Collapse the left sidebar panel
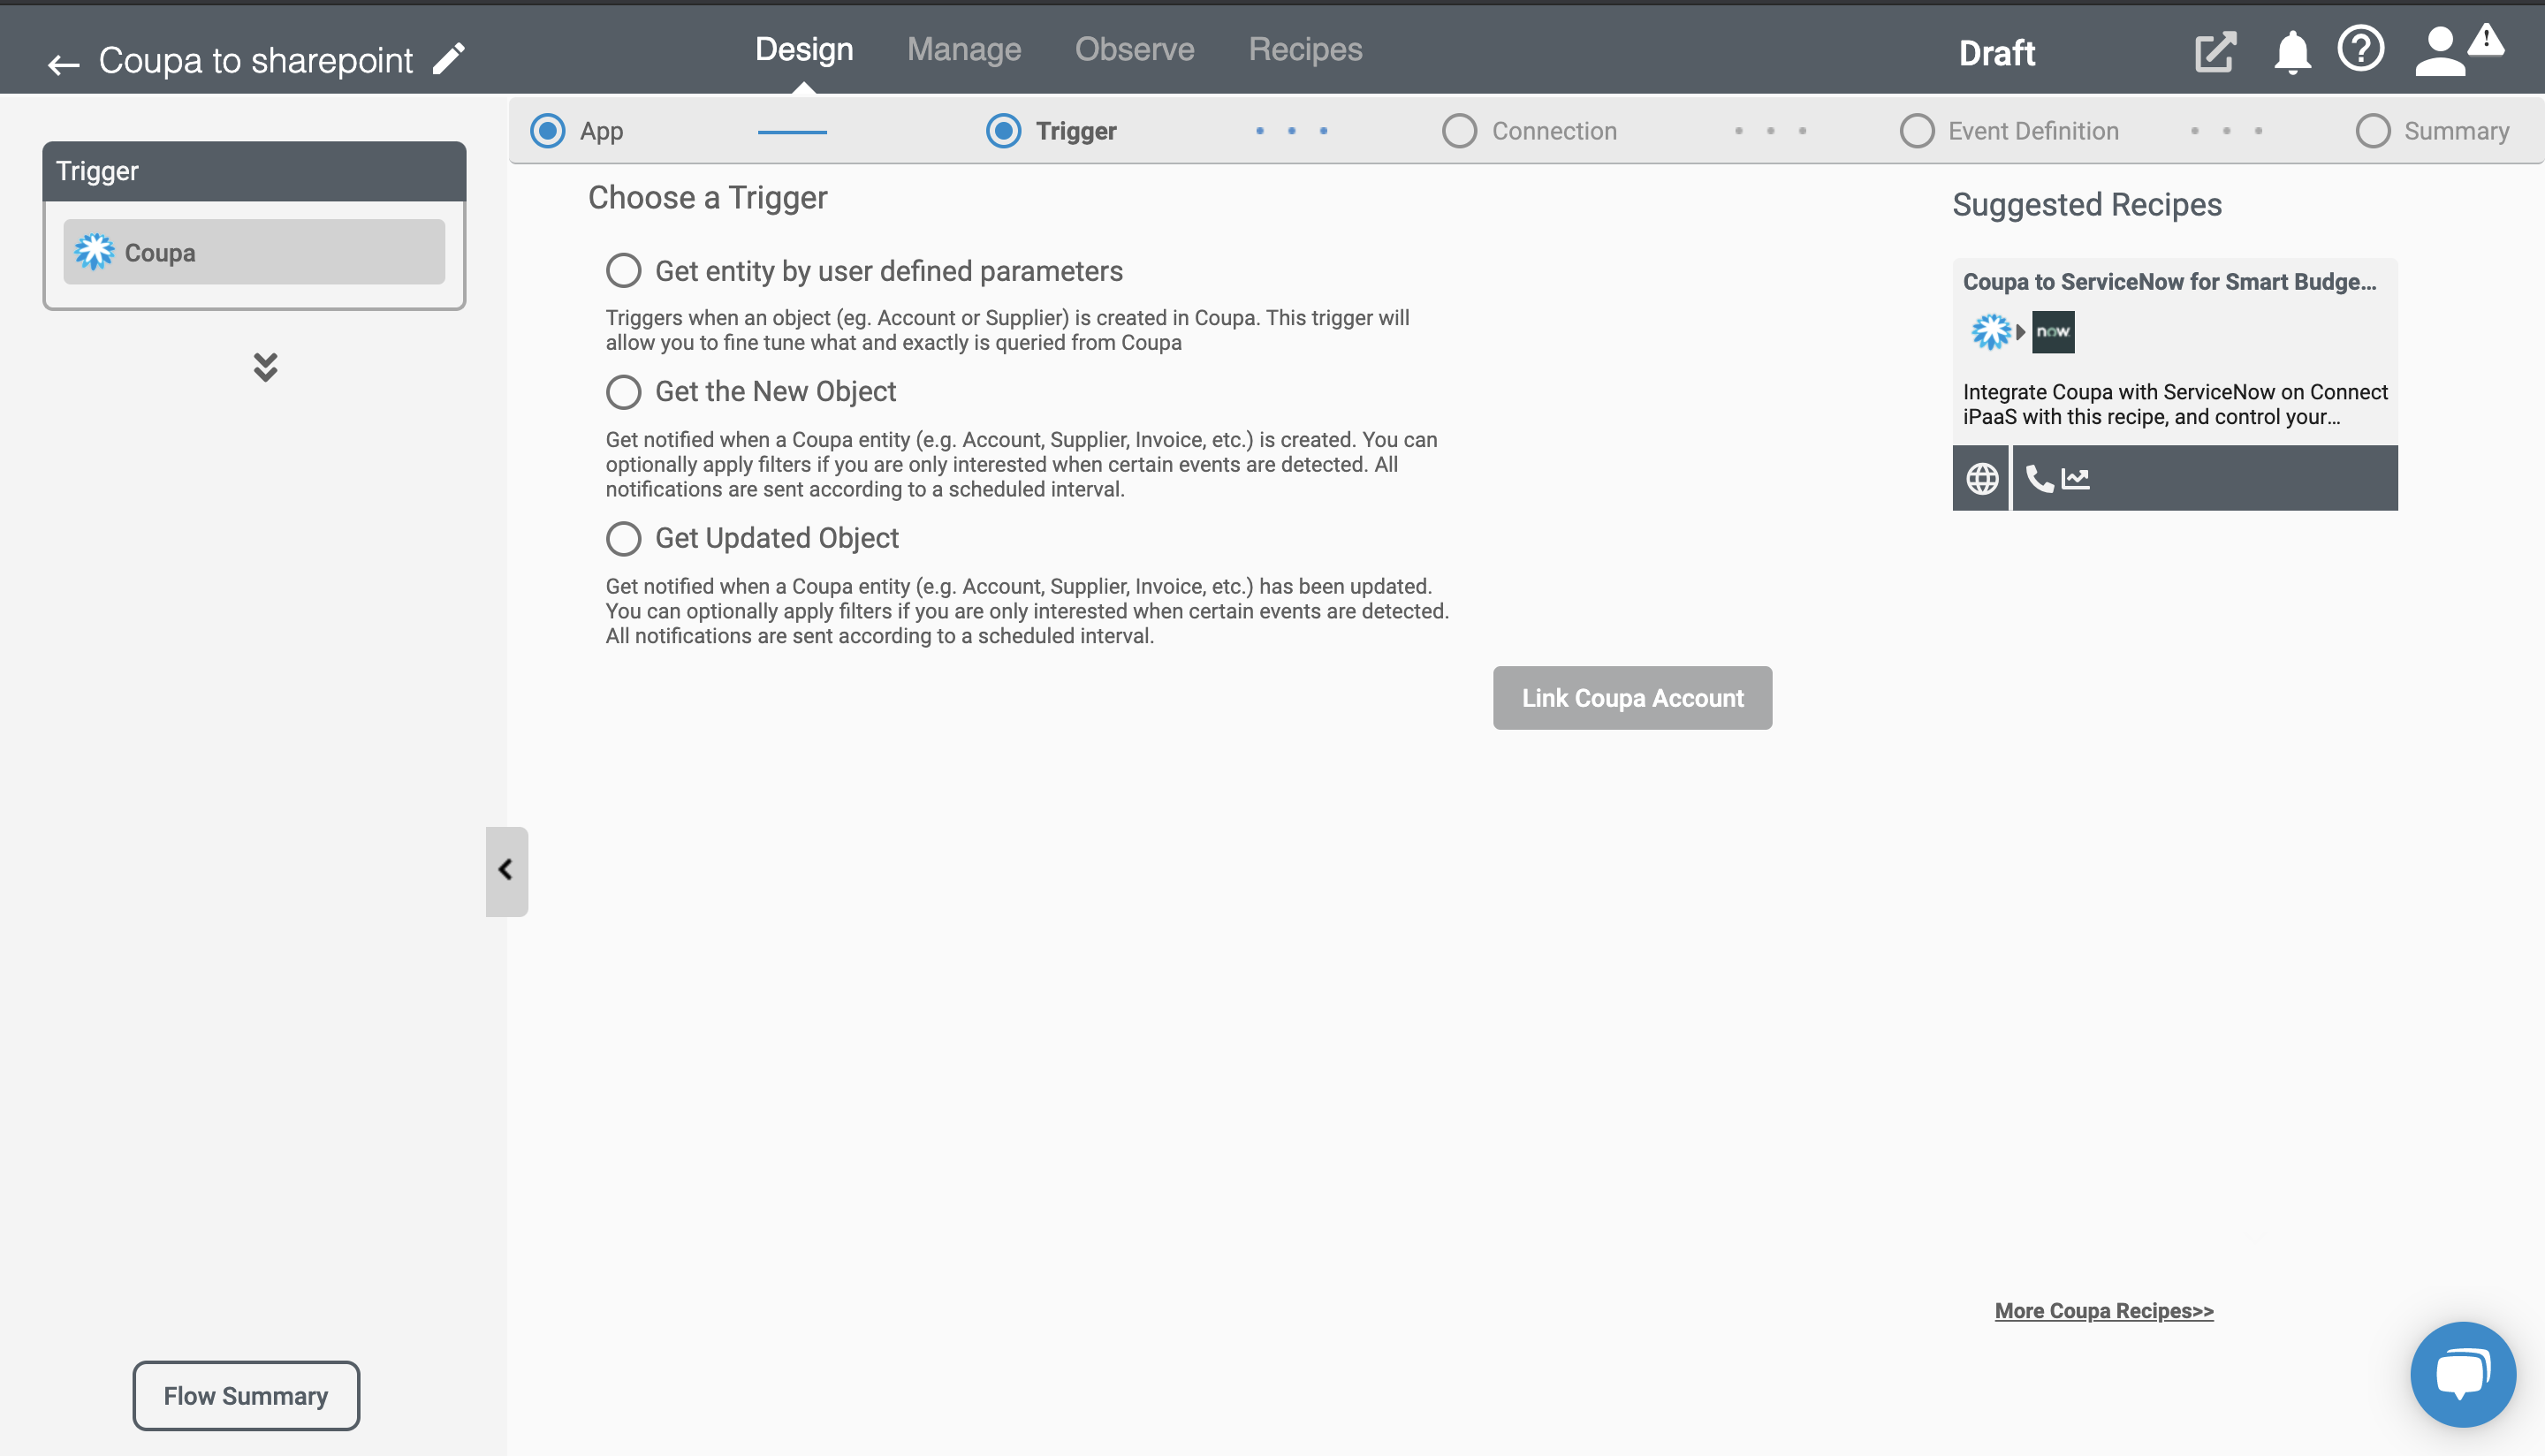 pyautogui.click(x=505, y=870)
